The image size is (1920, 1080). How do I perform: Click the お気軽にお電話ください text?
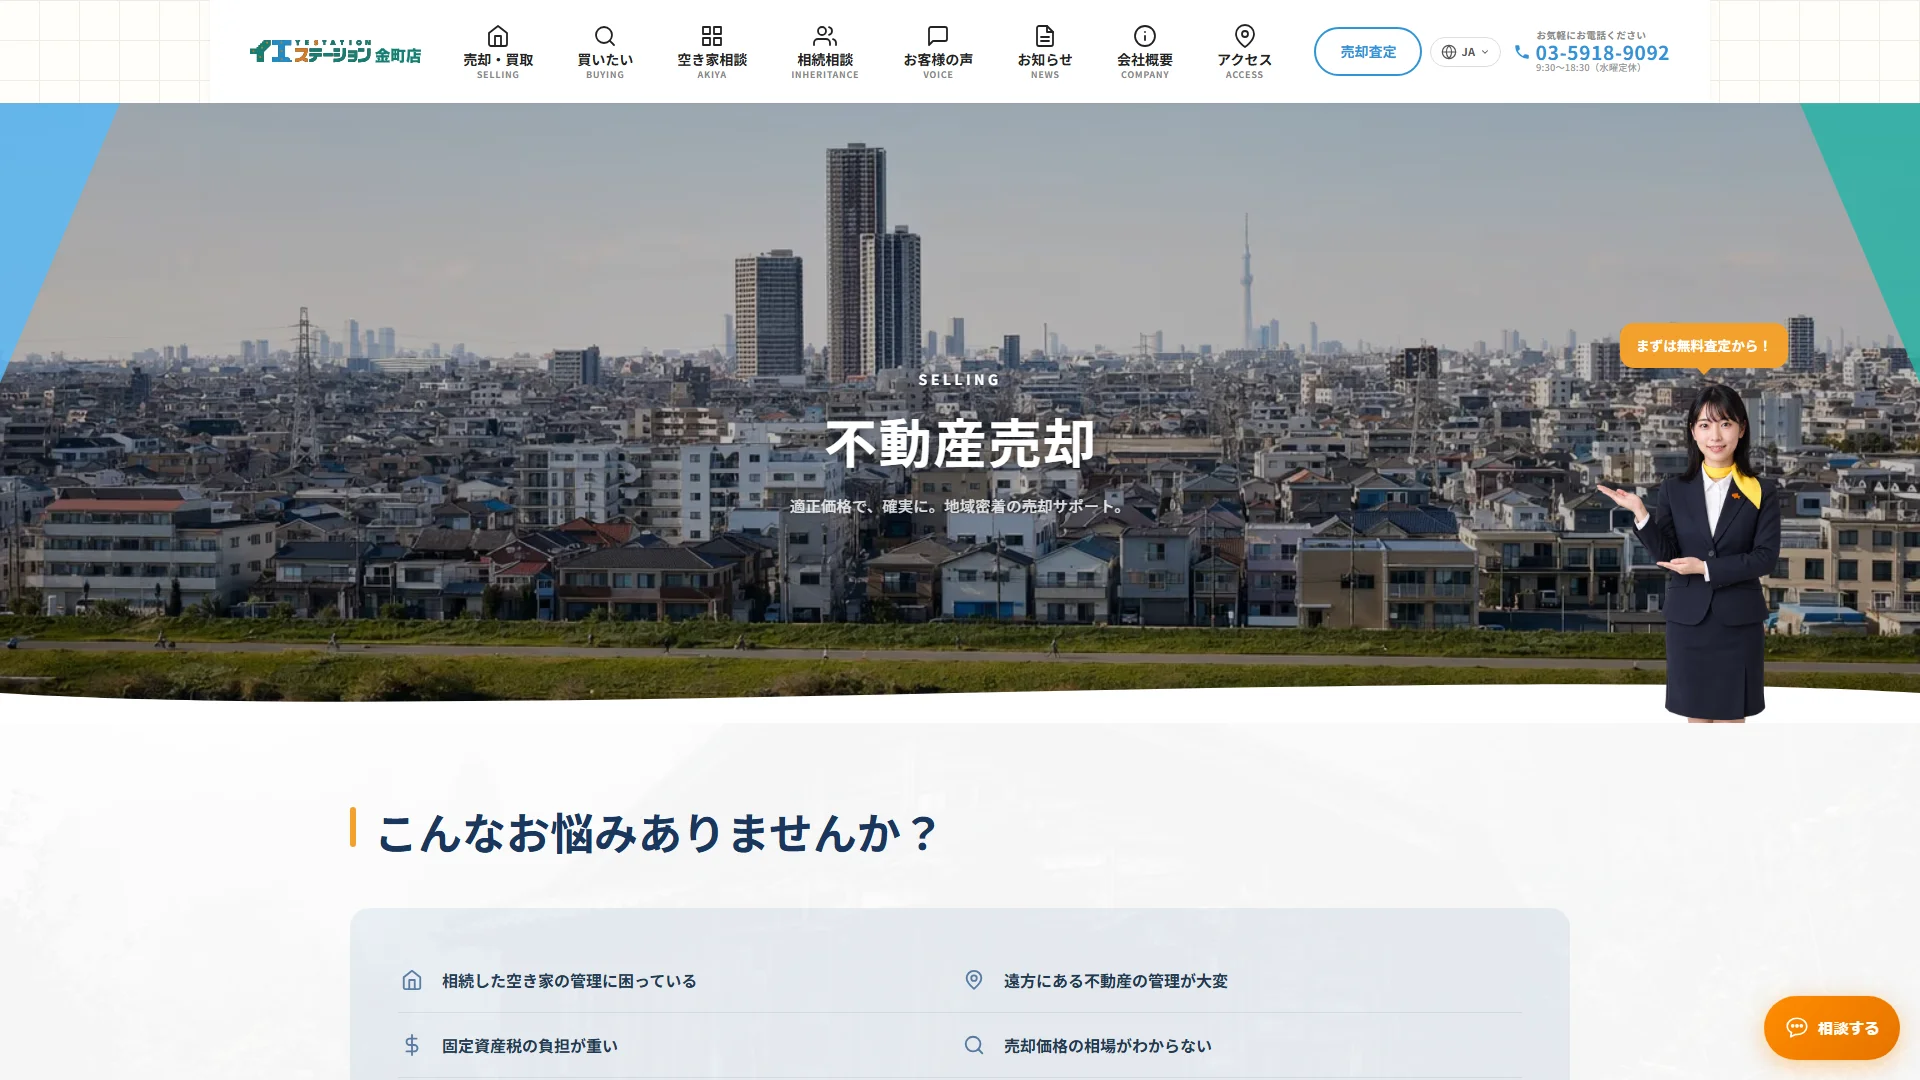pyautogui.click(x=1591, y=35)
